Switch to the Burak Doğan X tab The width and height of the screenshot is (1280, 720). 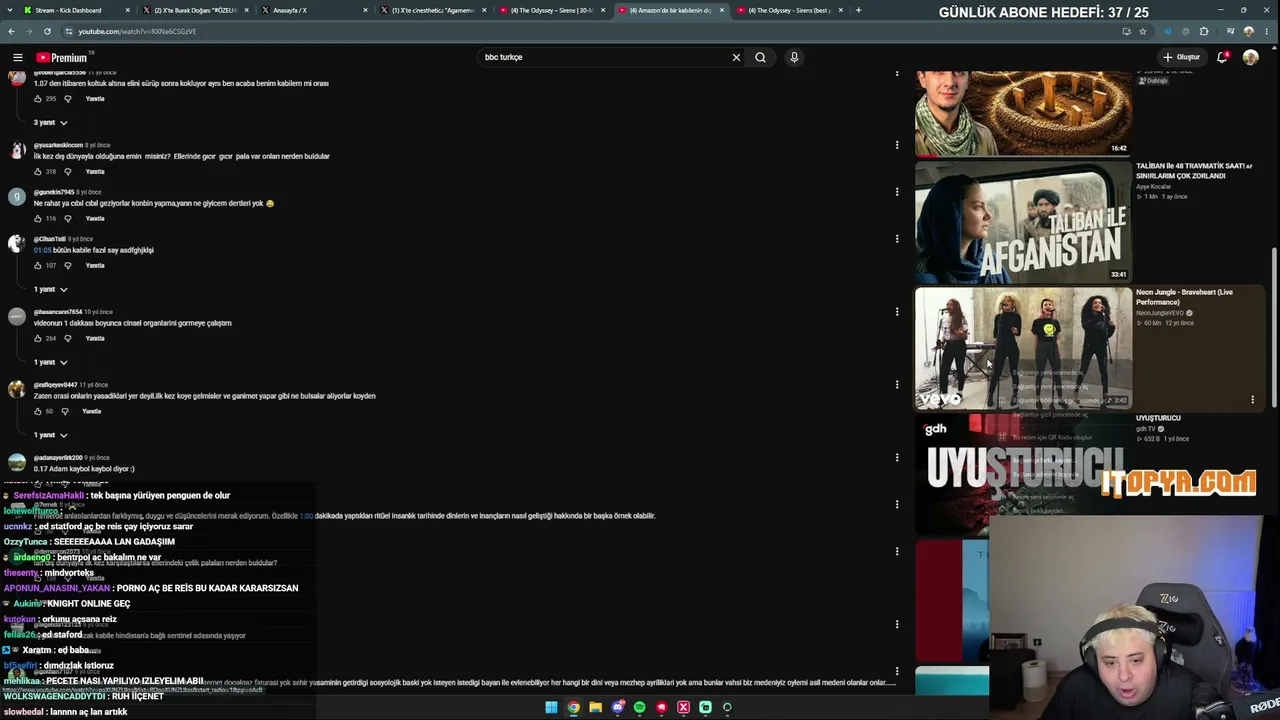pos(196,10)
